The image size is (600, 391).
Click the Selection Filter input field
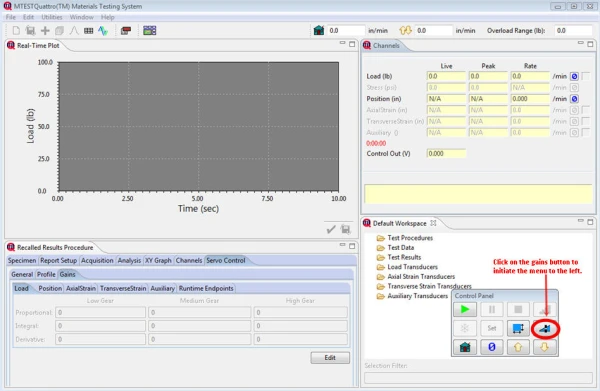coord(478,378)
